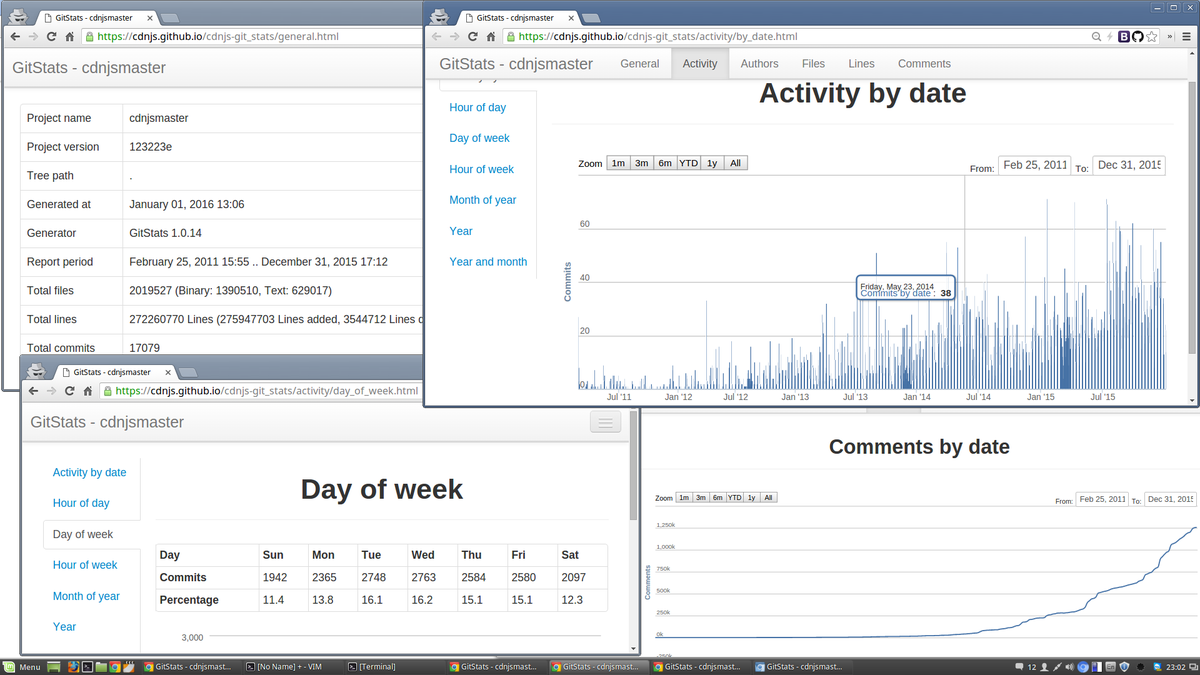Click From date field in Activity chart
This screenshot has width=1200, height=675.
(x=1034, y=165)
